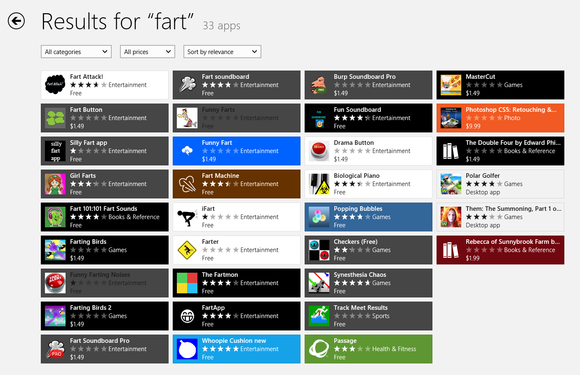
Task: Go back using the arrow button
Action: click(16, 21)
